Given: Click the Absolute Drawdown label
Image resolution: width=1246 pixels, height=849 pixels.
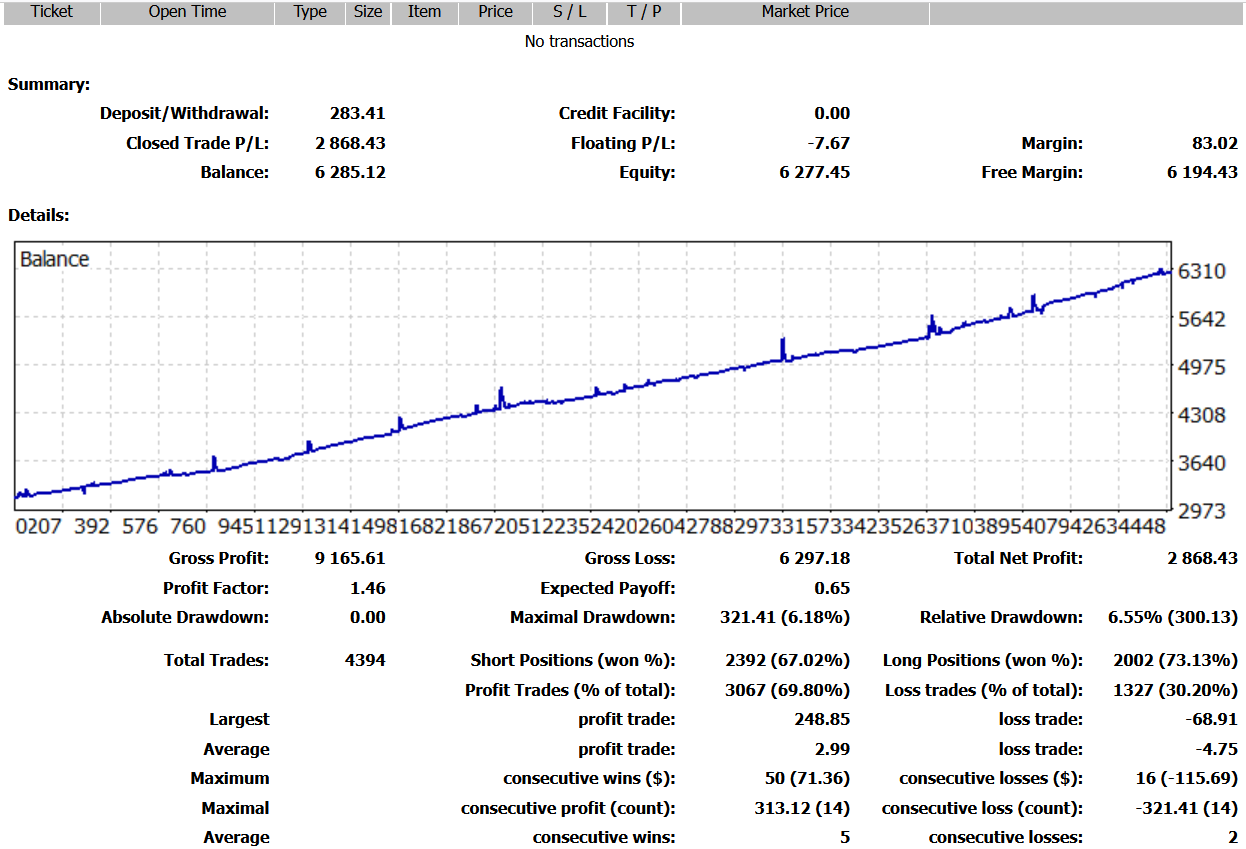Looking at the screenshot, I should [x=185, y=617].
